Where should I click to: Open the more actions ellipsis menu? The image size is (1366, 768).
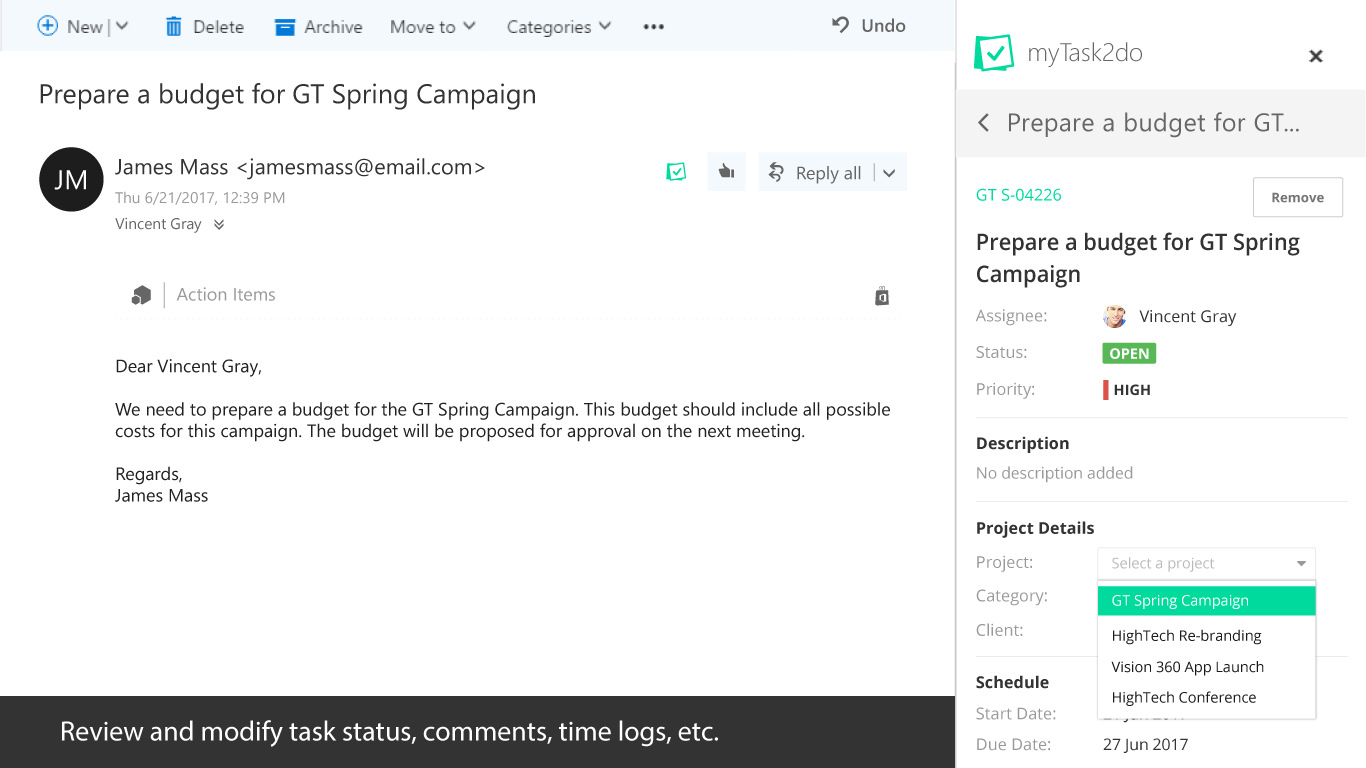pyautogui.click(x=654, y=27)
